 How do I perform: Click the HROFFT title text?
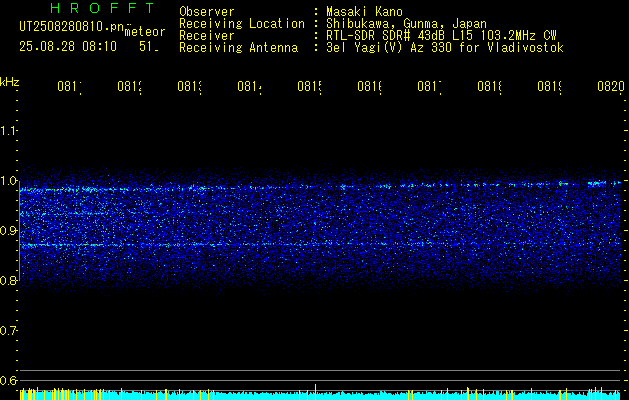coord(102,8)
